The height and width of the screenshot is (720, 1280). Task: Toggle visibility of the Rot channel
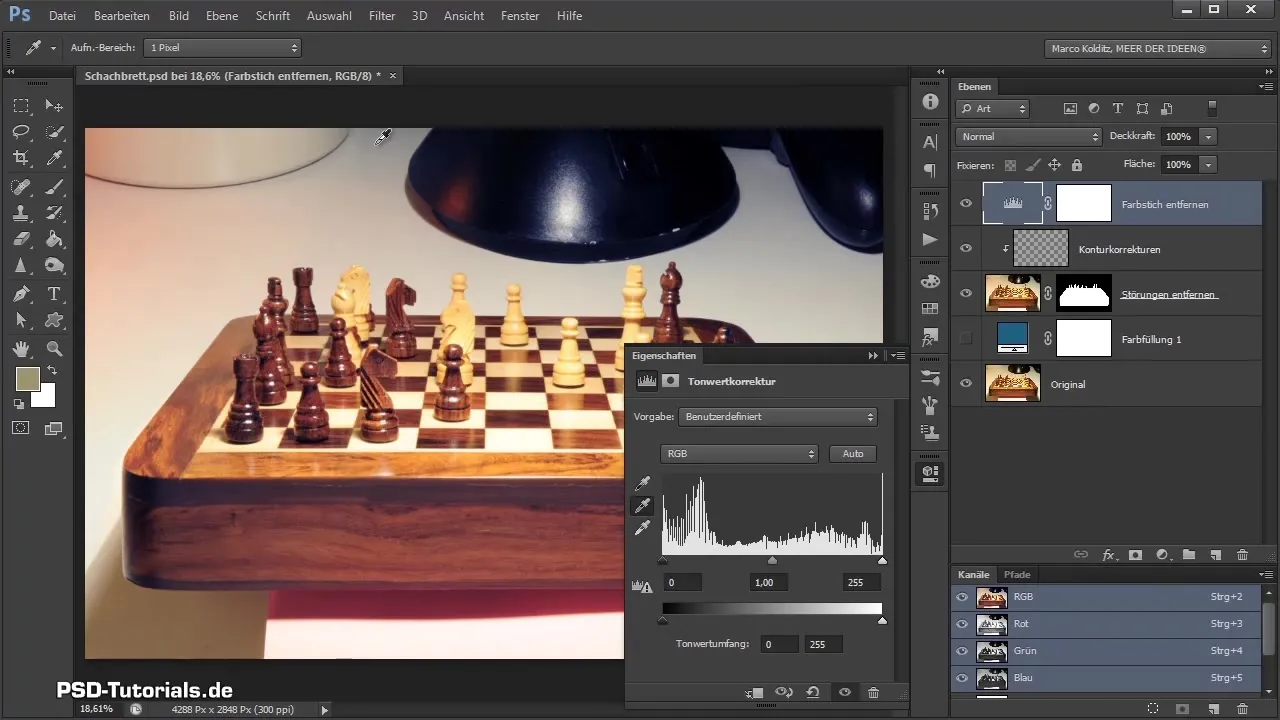[963, 624]
